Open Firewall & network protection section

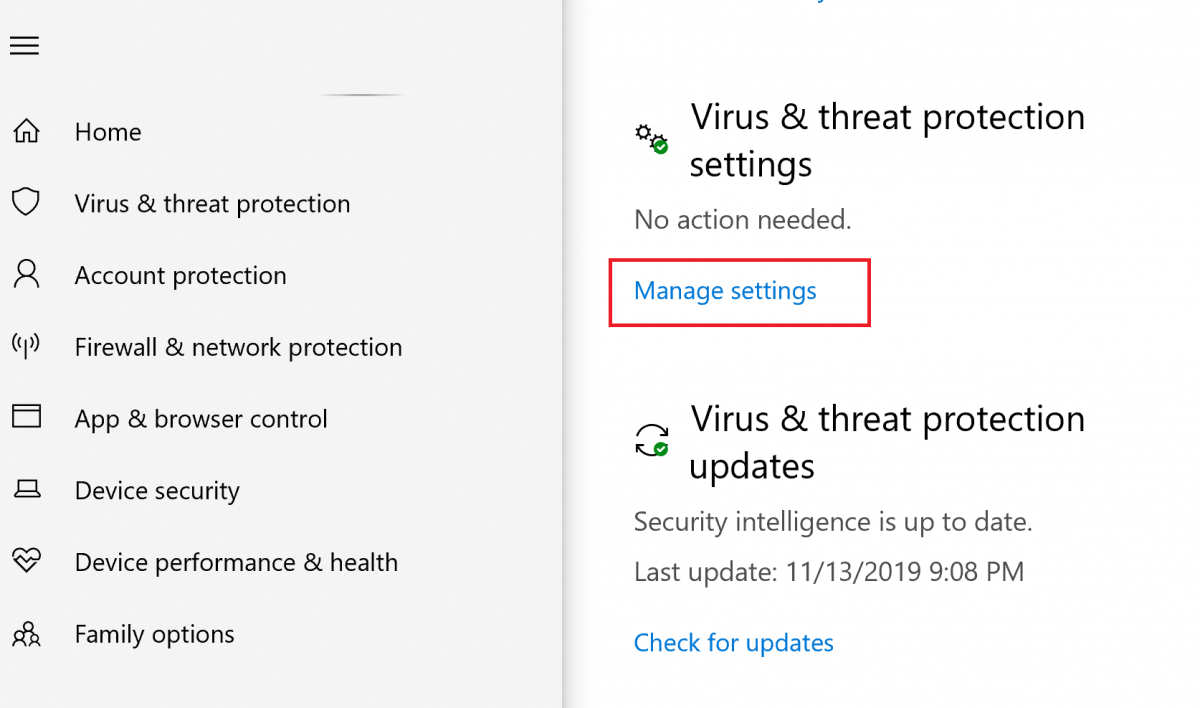tap(239, 348)
